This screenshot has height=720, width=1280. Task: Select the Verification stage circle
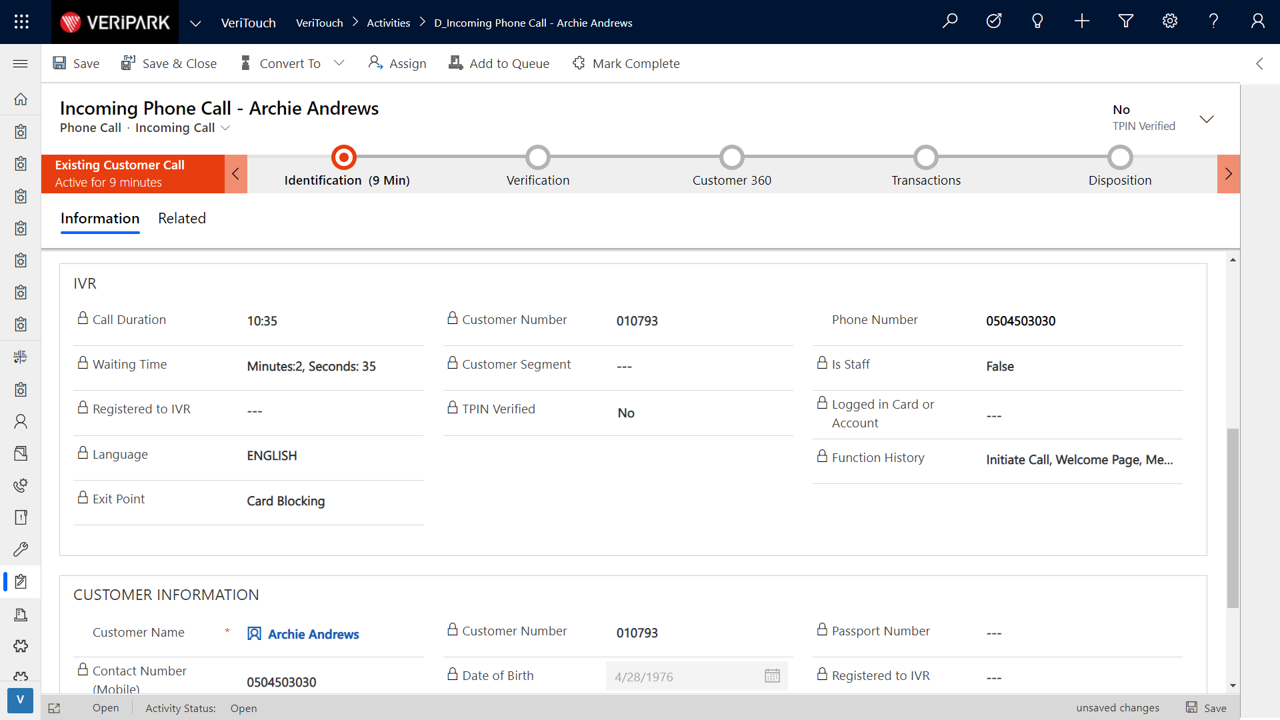point(538,157)
